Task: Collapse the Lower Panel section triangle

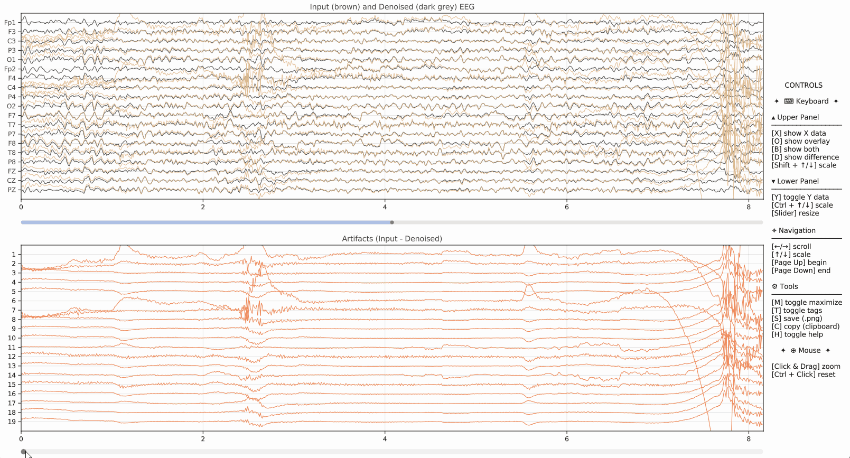Action: 774,181
